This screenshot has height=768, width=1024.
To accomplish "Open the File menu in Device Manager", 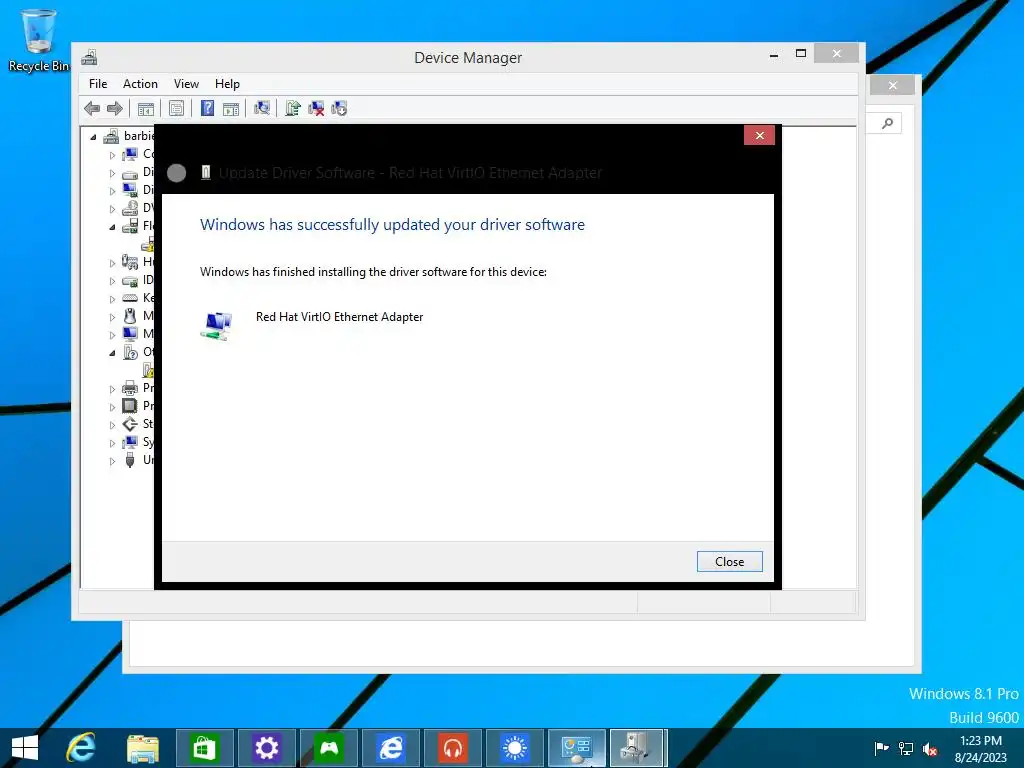I will (x=98, y=84).
